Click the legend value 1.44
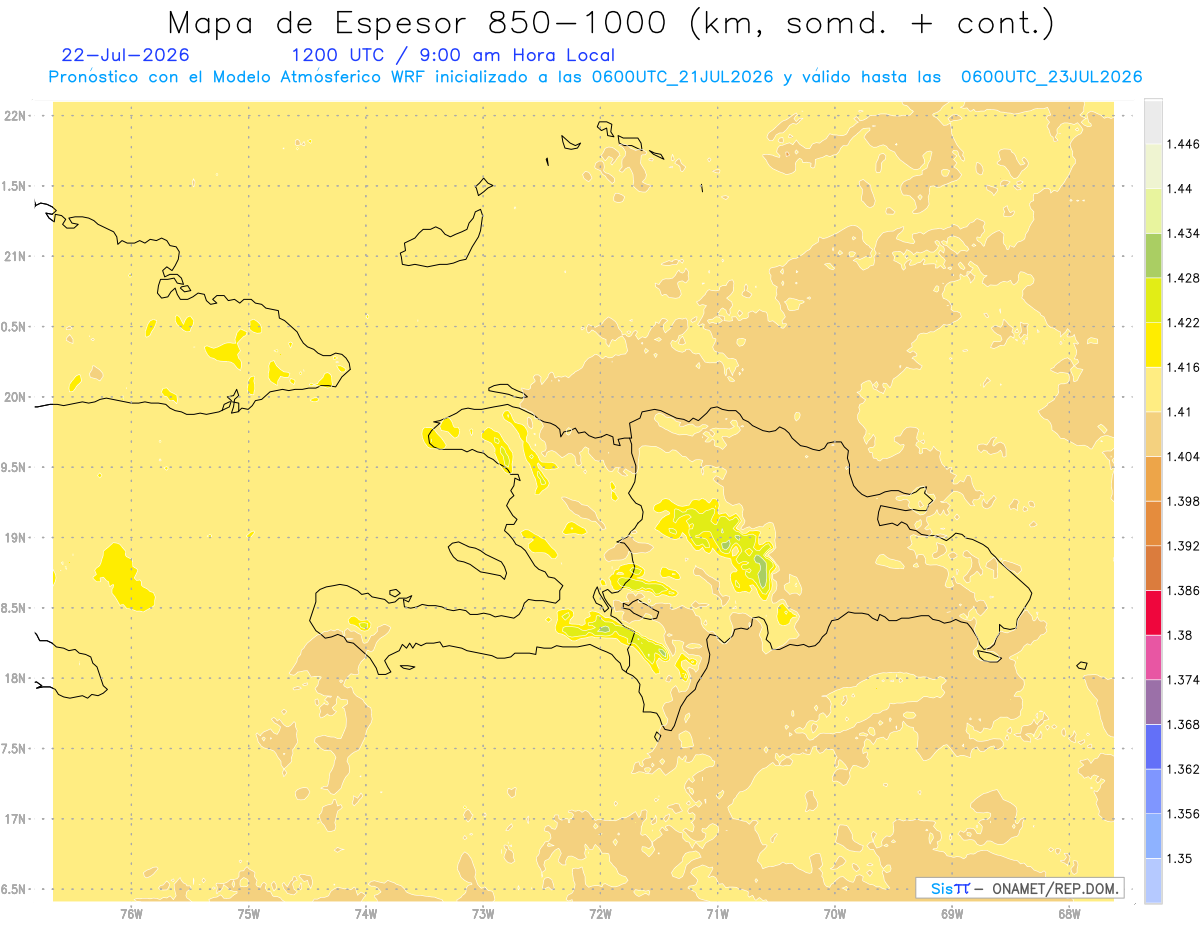 (1179, 189)
